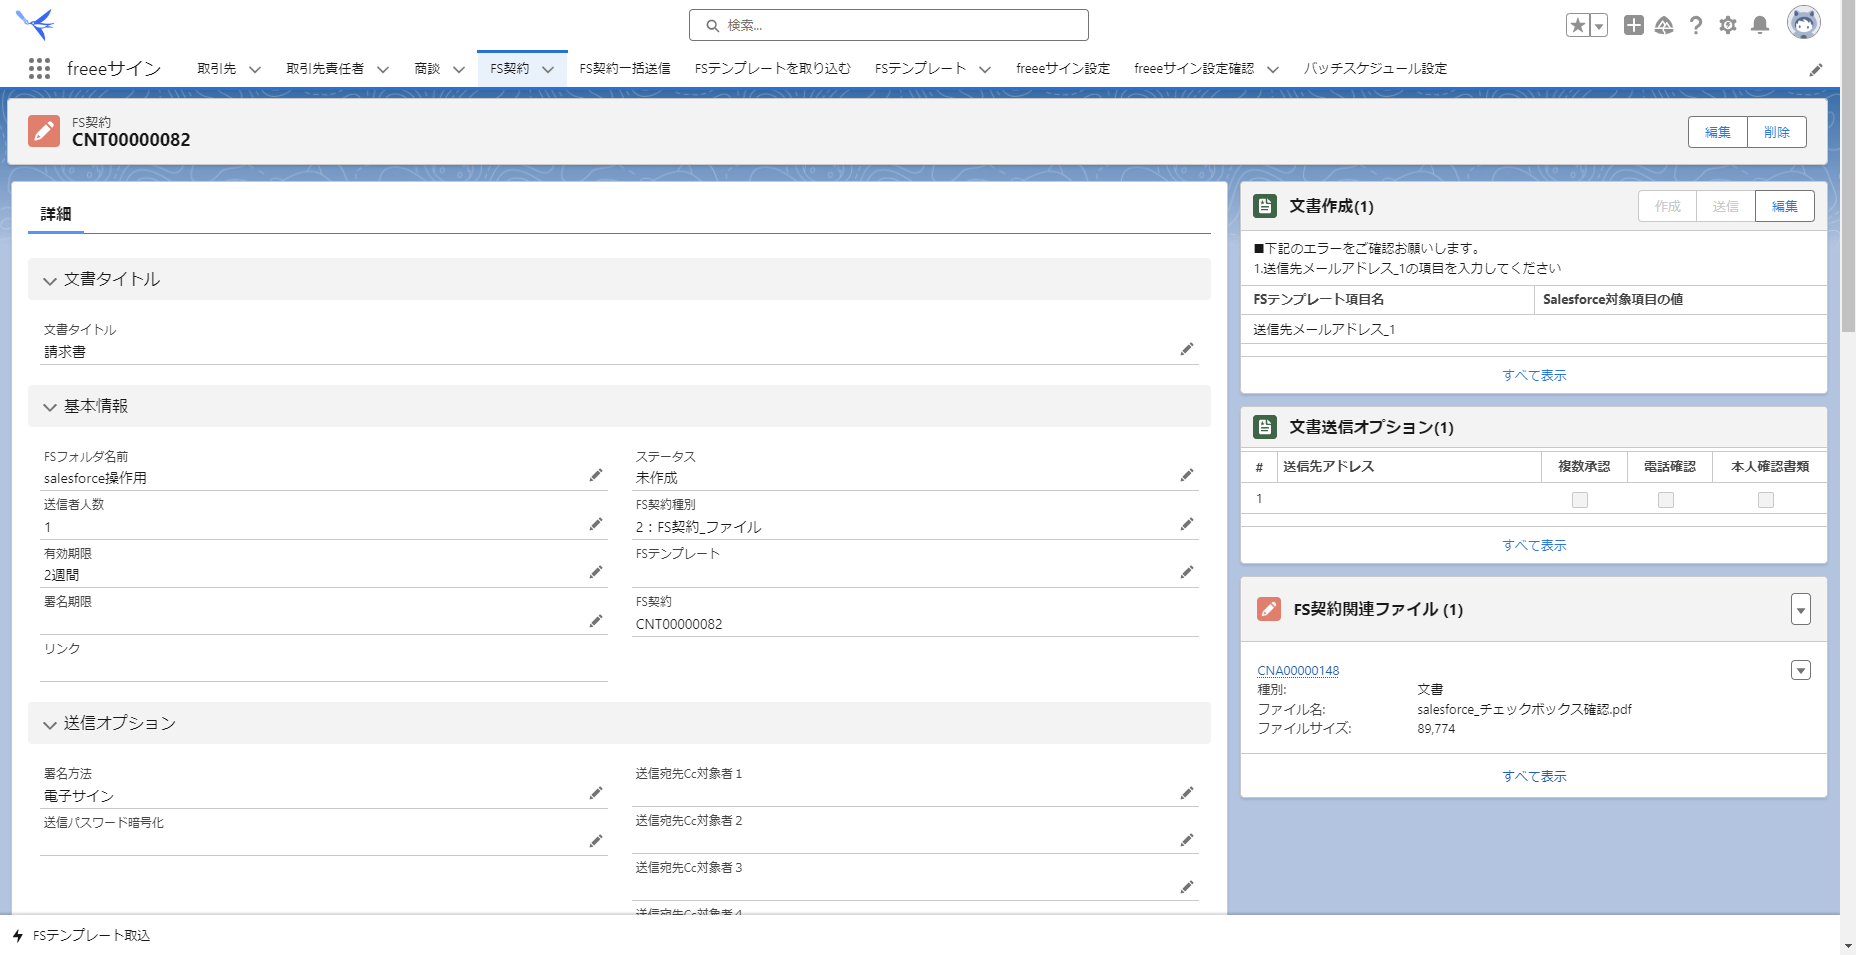The image size is (1856, 955).
Task: Open the 取引先 tab dropdown chevron
Action: point(255,69)
